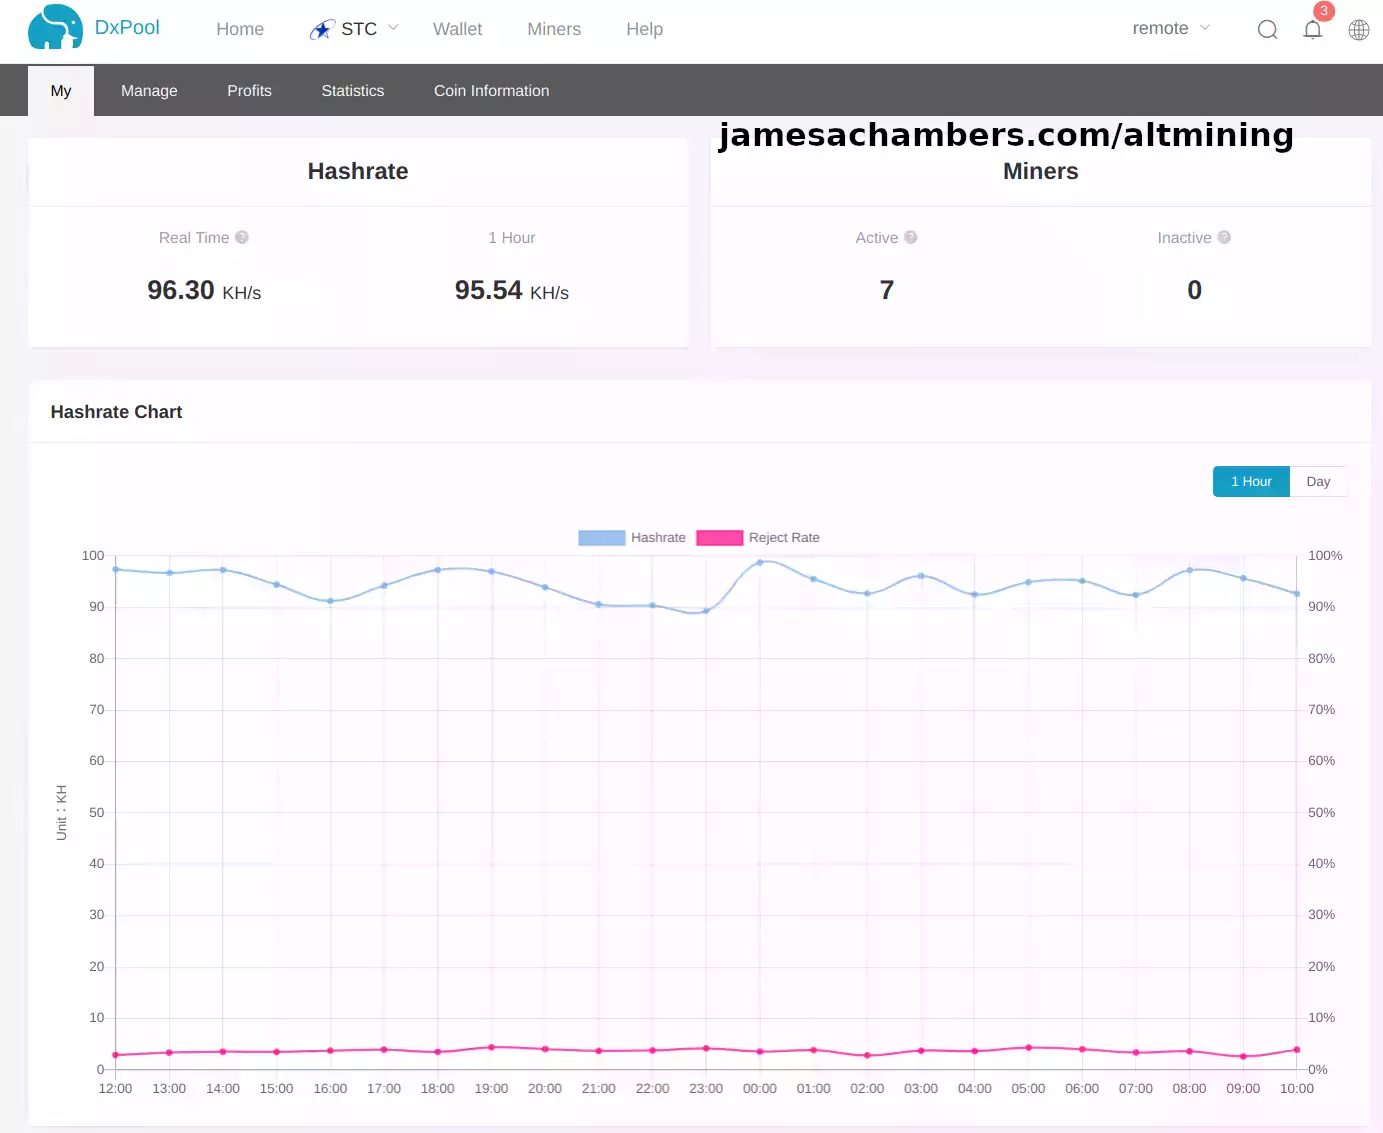Select the My tab
The height and width of the screenshot is (1133, 1383).
pyautogui.click(x=61, y=91)
